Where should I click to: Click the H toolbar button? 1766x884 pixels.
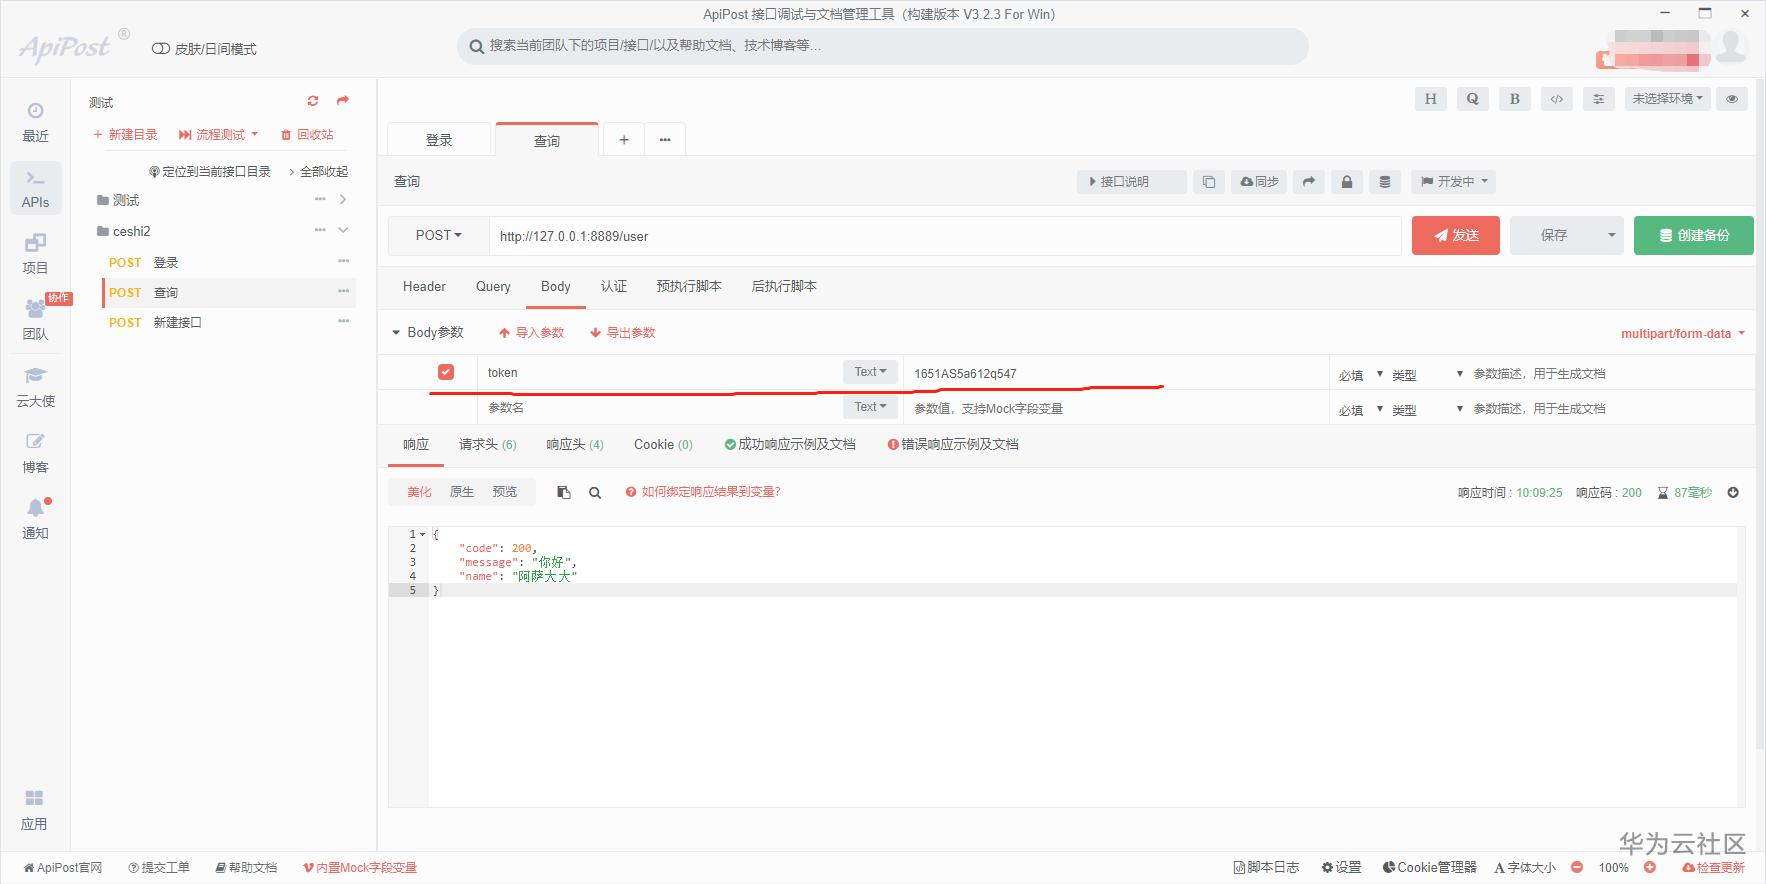pos(1430,99)
